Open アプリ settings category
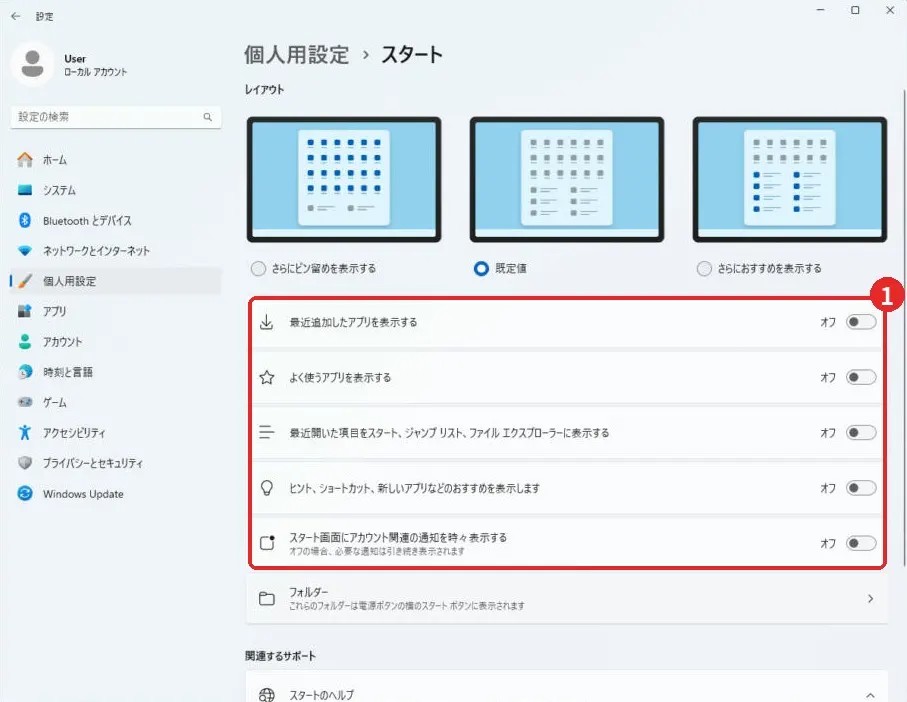 pyautogui.click(x=116, y=311)
